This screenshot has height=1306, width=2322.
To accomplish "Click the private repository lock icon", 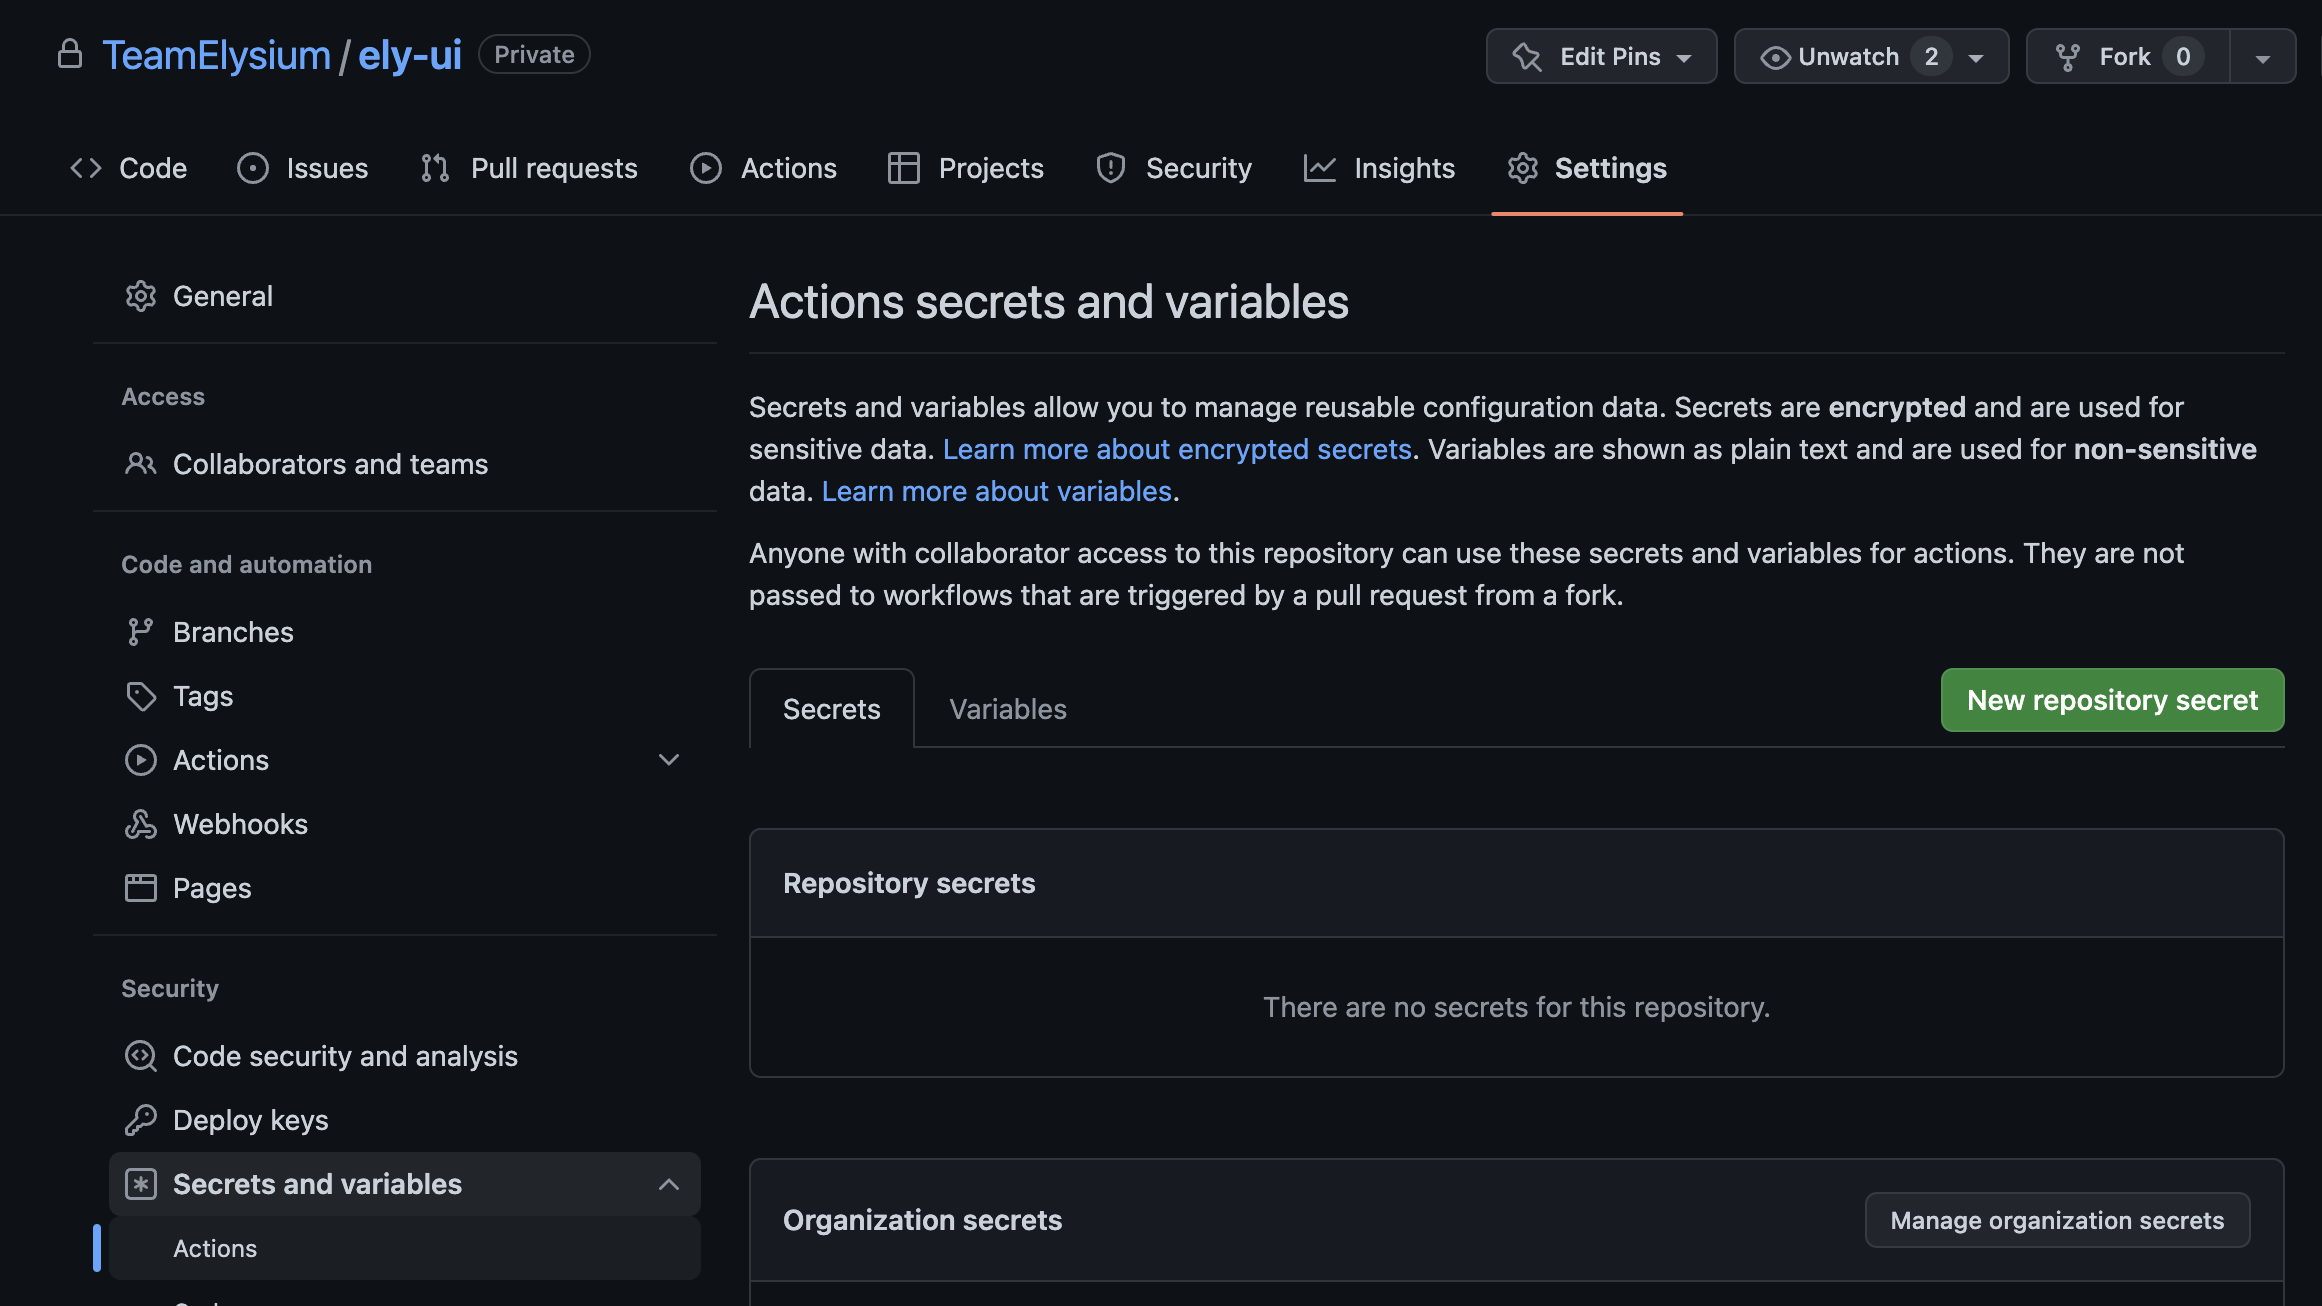I will coord(70,54).
